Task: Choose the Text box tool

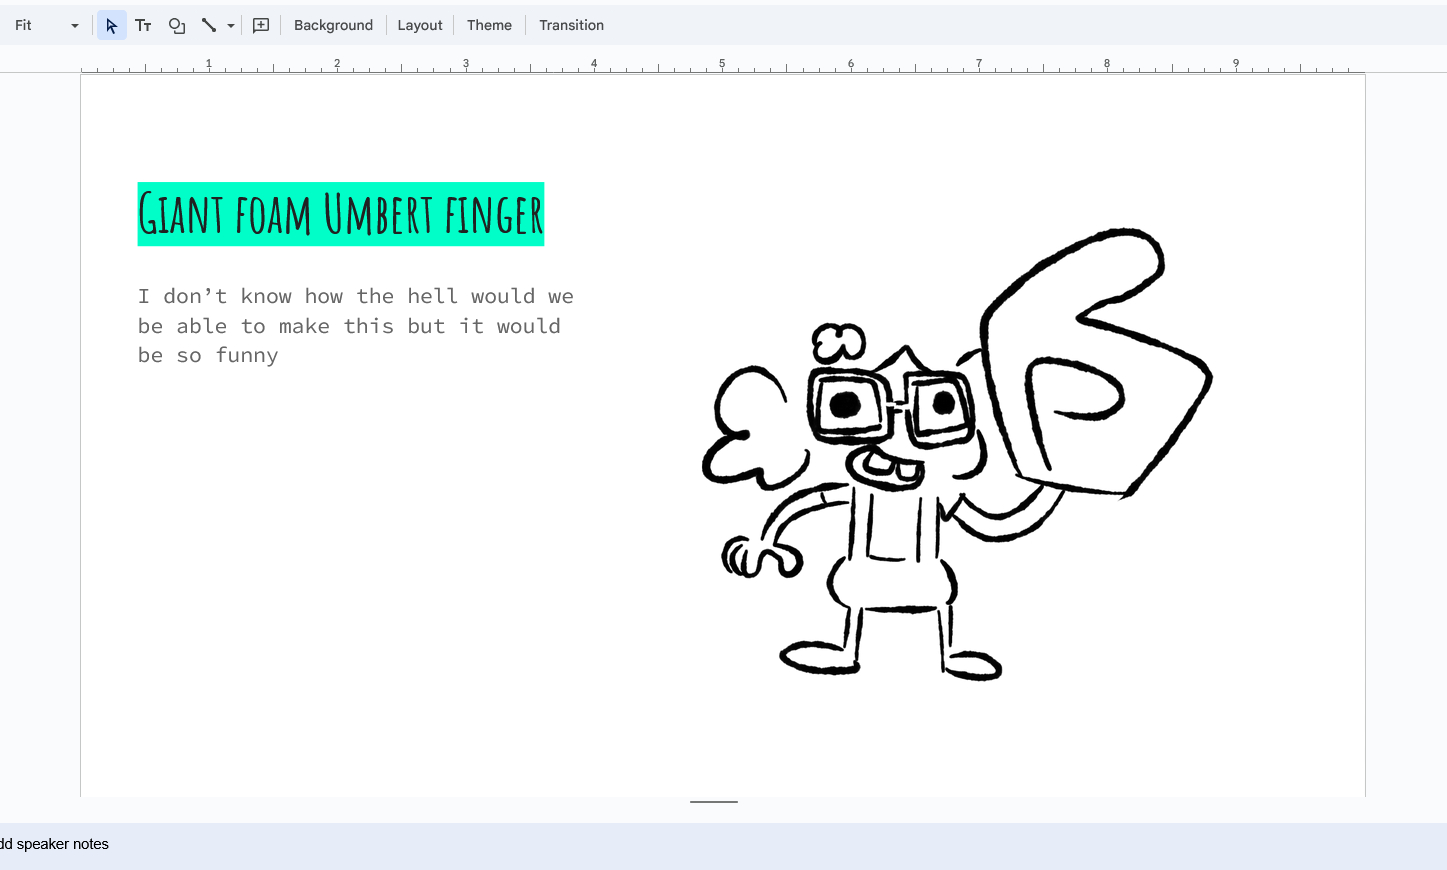Action: point(143,26)
